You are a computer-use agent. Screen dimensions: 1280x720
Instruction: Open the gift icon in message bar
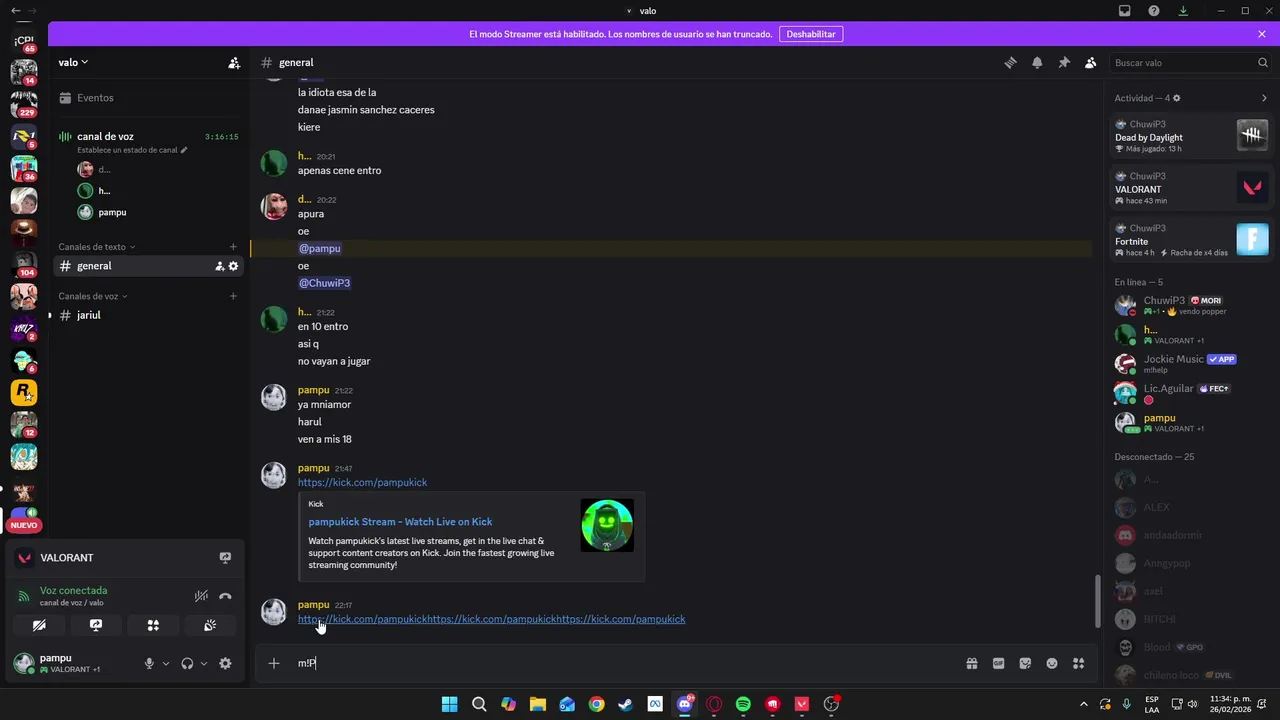pos(971,663)
